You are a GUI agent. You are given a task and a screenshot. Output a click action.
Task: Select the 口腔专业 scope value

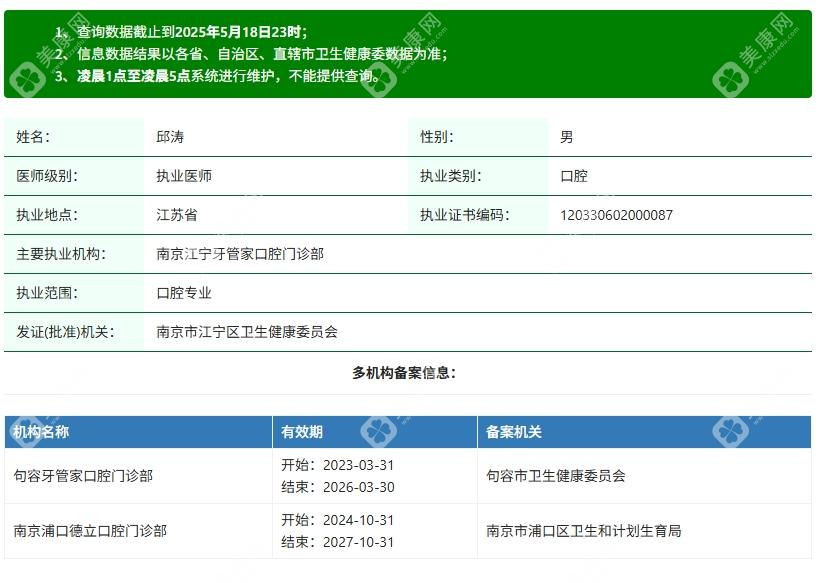pos(183,293)
